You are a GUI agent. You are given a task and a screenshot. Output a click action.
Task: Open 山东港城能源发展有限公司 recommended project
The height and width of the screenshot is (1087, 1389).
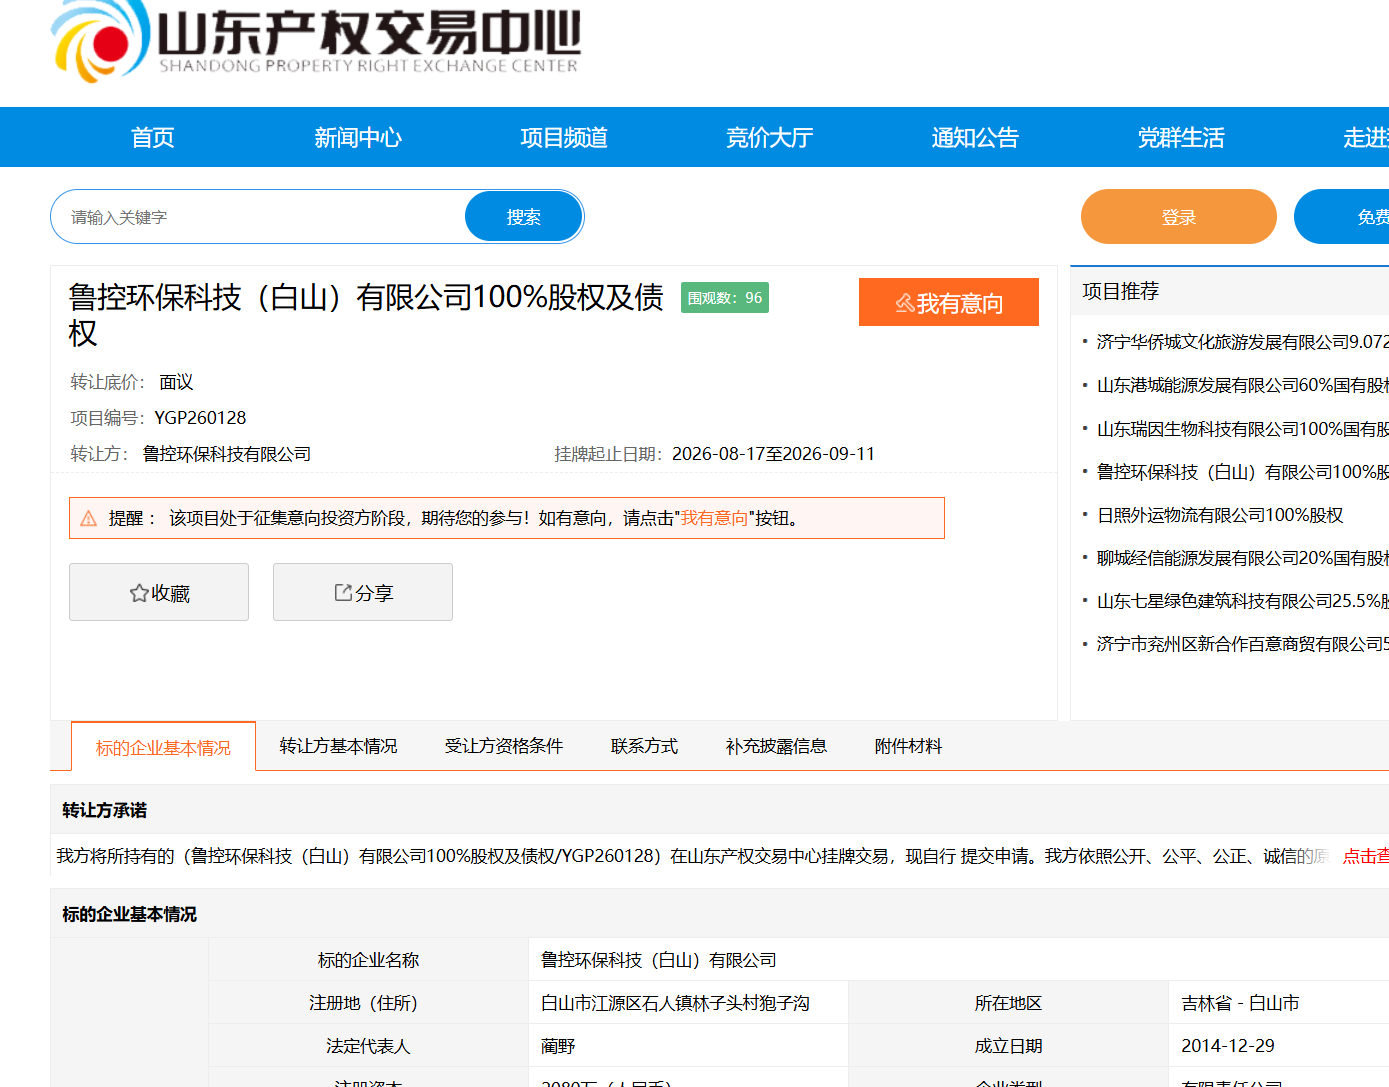click(x=1242, y=385)
